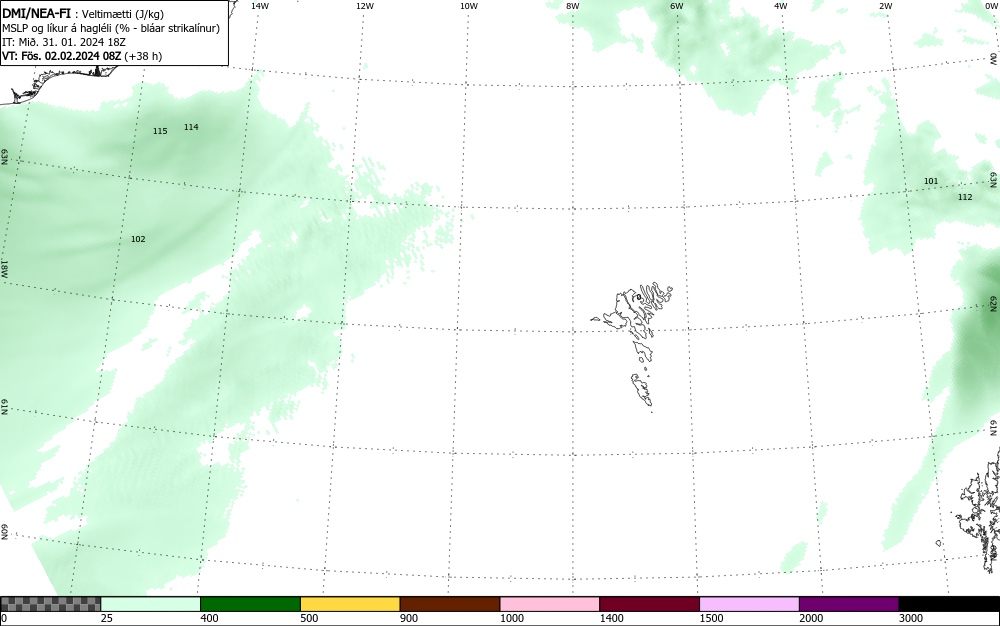1000x626 pixels.
Task: Pick the dark maroon 1400 legend swatch
Action: (x=649, y=604)
